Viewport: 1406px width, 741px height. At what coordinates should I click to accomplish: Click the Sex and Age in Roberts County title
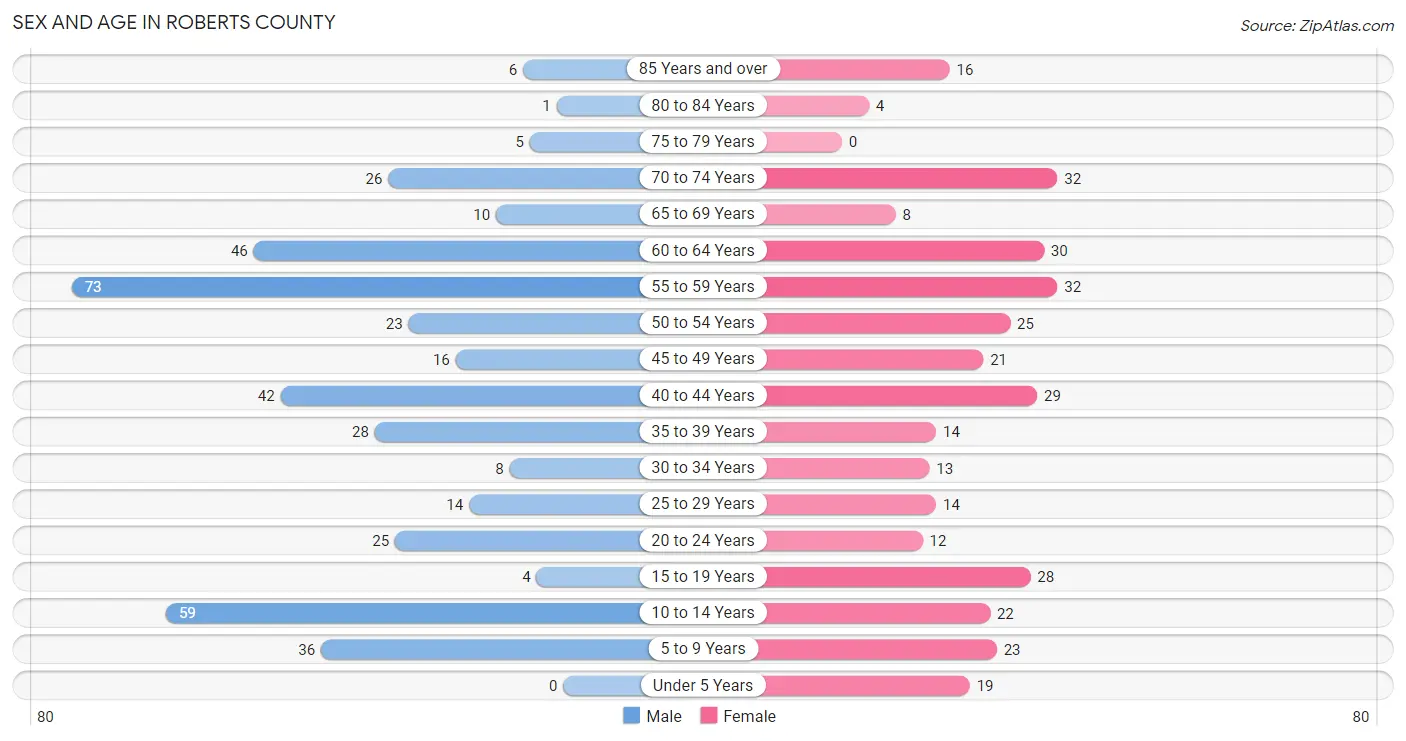click(x=174, y=22)
